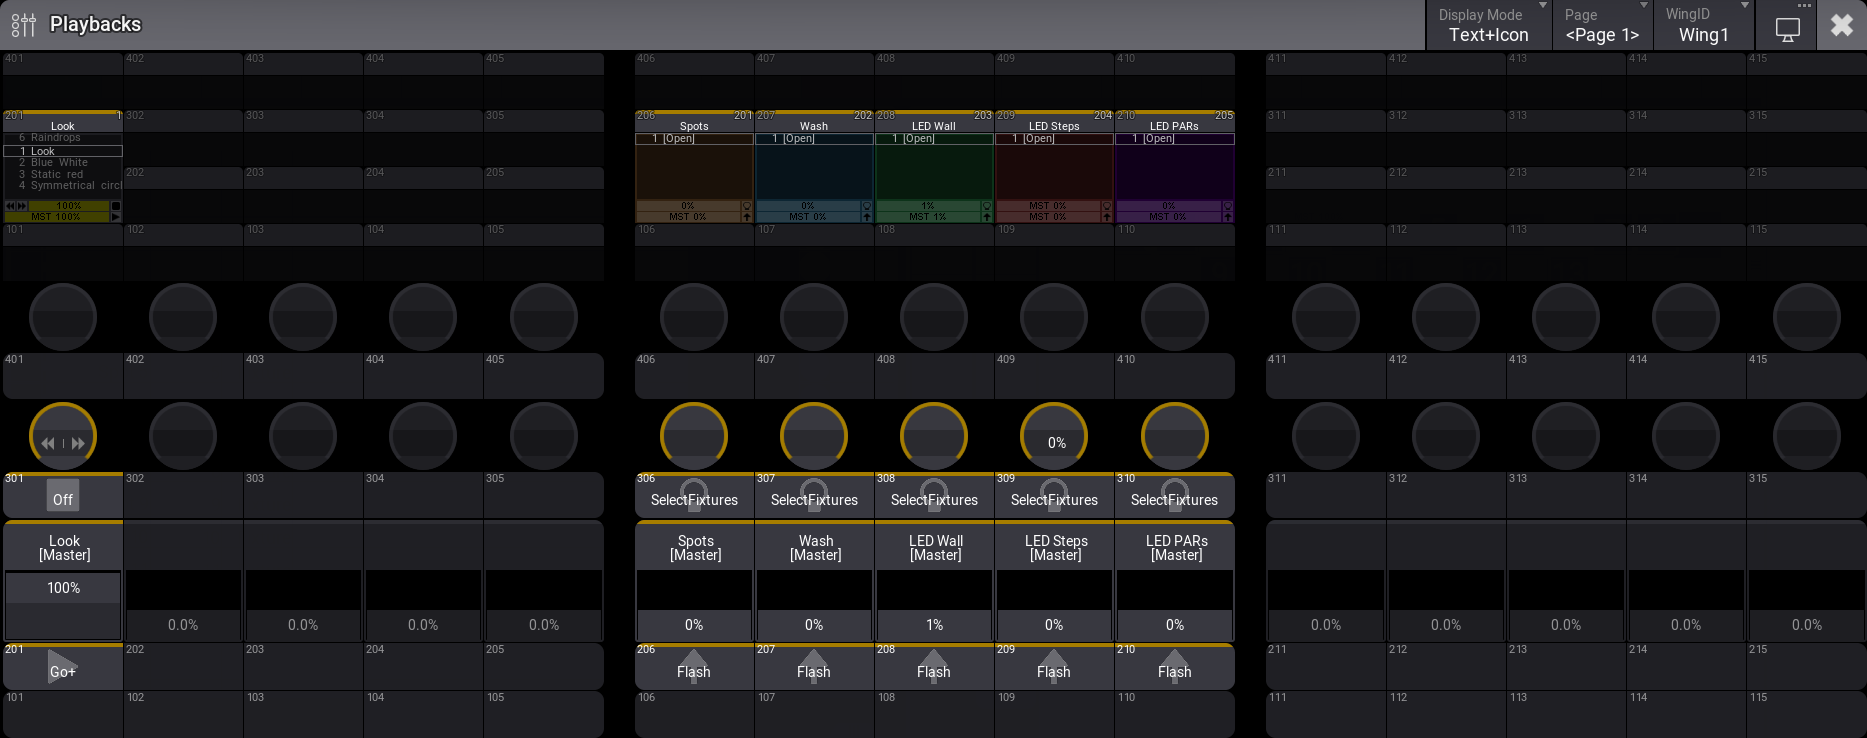Click the fast-forward icon in Look executor panel
The width and height of the screenshot is (1867, 738).
pos(22,206)
